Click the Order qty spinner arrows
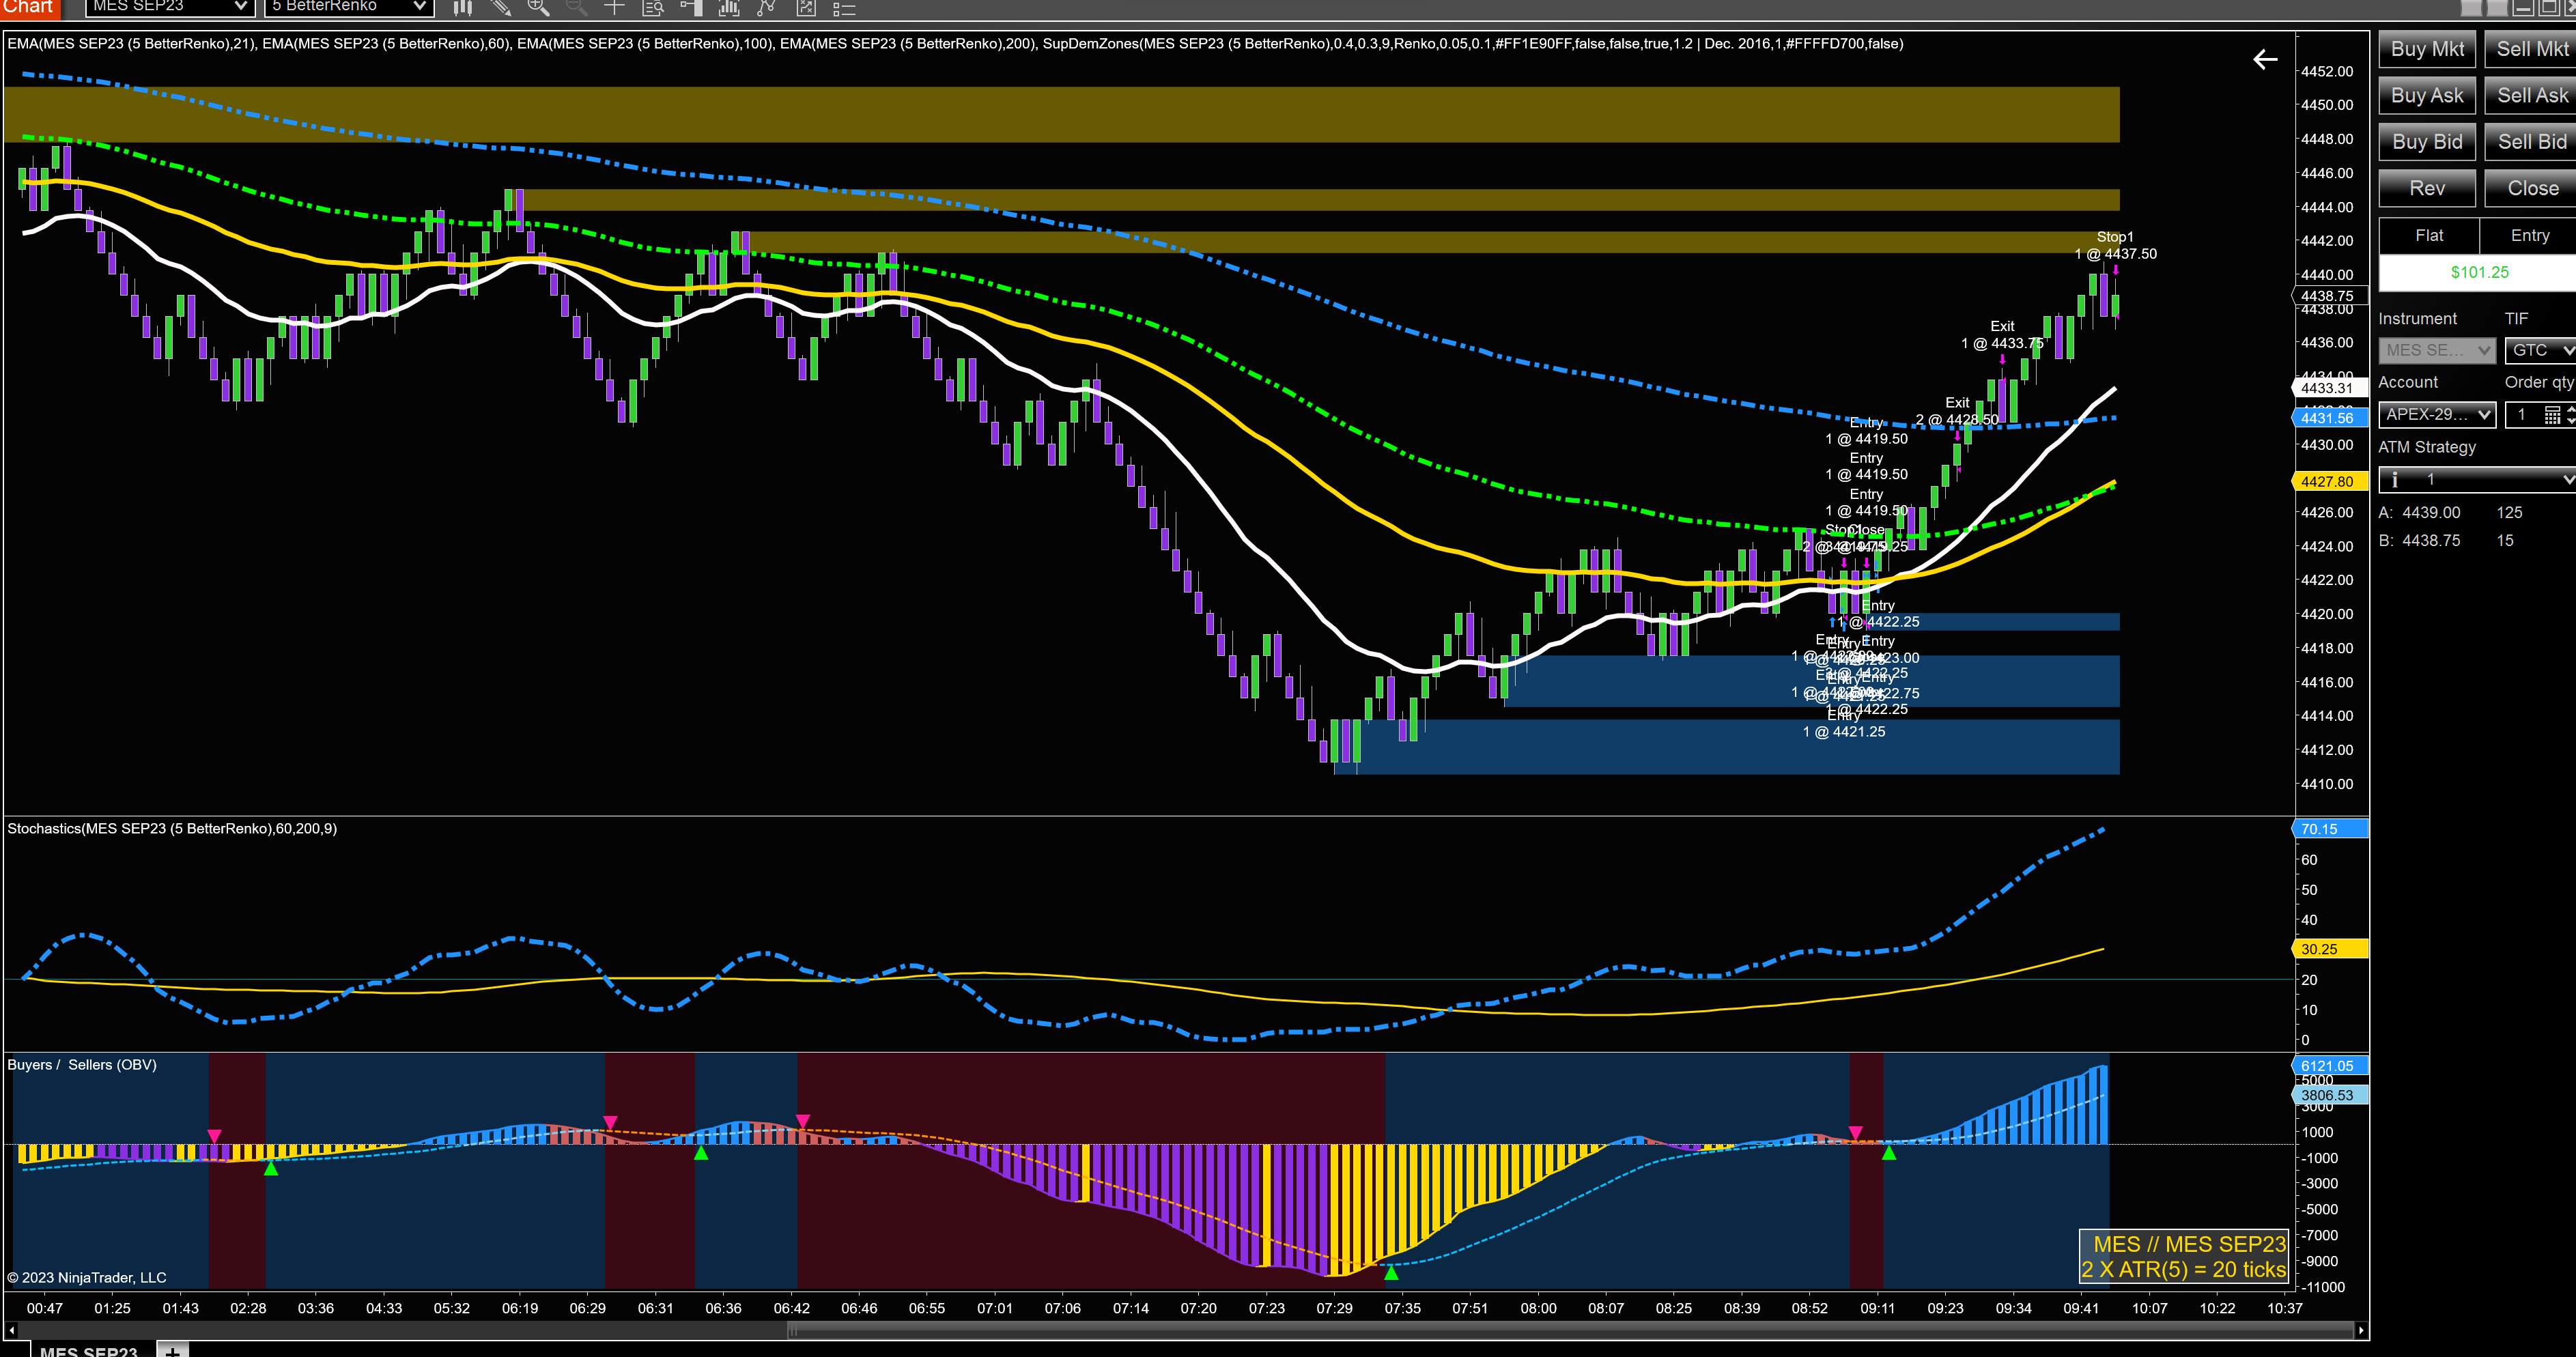 (2570, 415)
